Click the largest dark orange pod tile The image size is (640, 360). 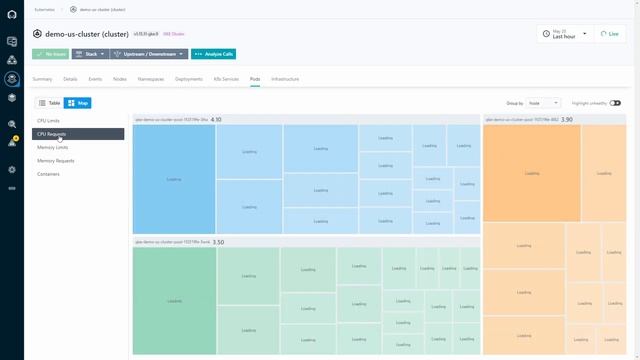point(532,173)
